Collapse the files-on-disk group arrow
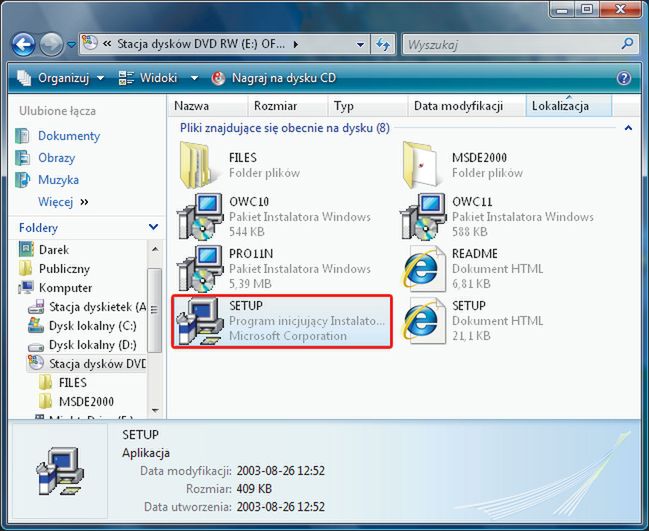Image resolution: width=649 pixels, height=531 pixels. (628, 128)
